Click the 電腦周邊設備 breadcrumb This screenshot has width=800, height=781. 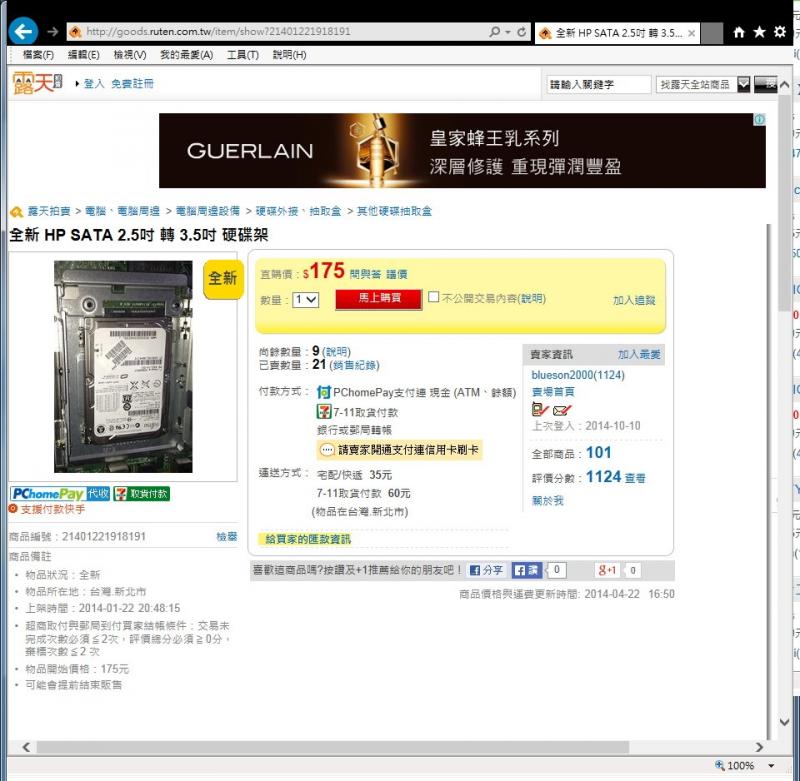tap(208, 211)
